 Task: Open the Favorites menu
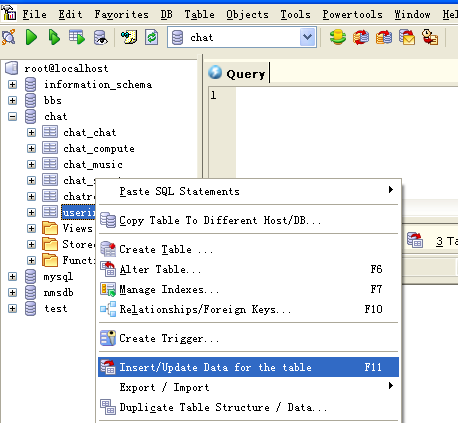coord(121,14)
